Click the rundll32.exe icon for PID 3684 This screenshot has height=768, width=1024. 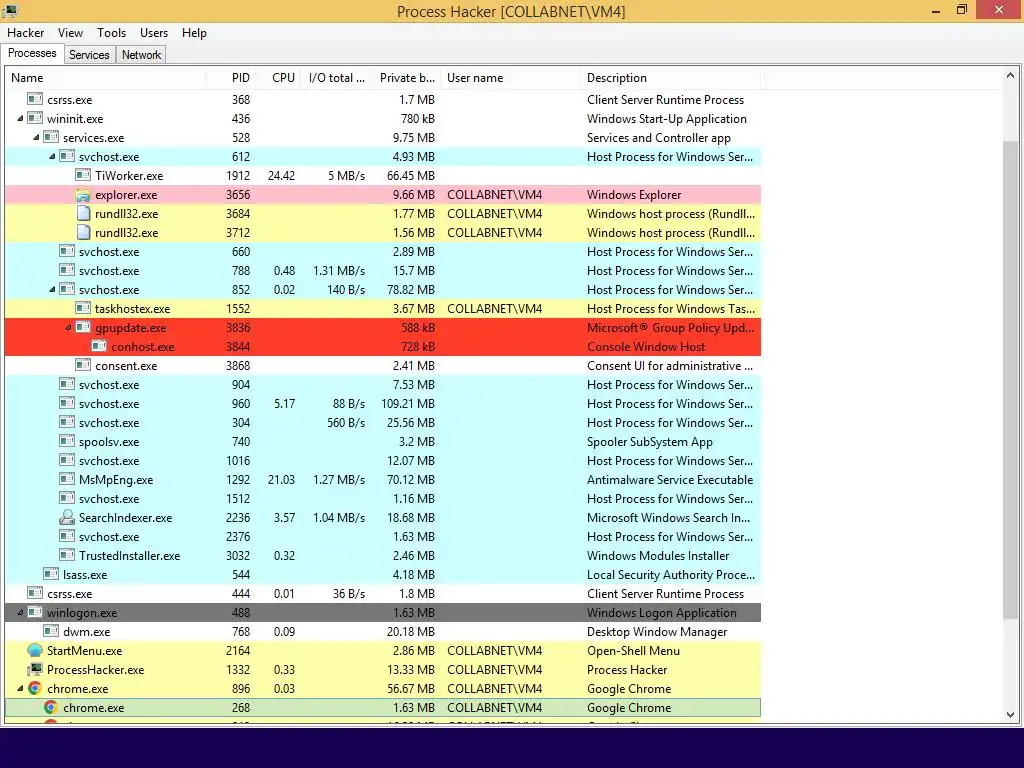(x=83, y=214)
